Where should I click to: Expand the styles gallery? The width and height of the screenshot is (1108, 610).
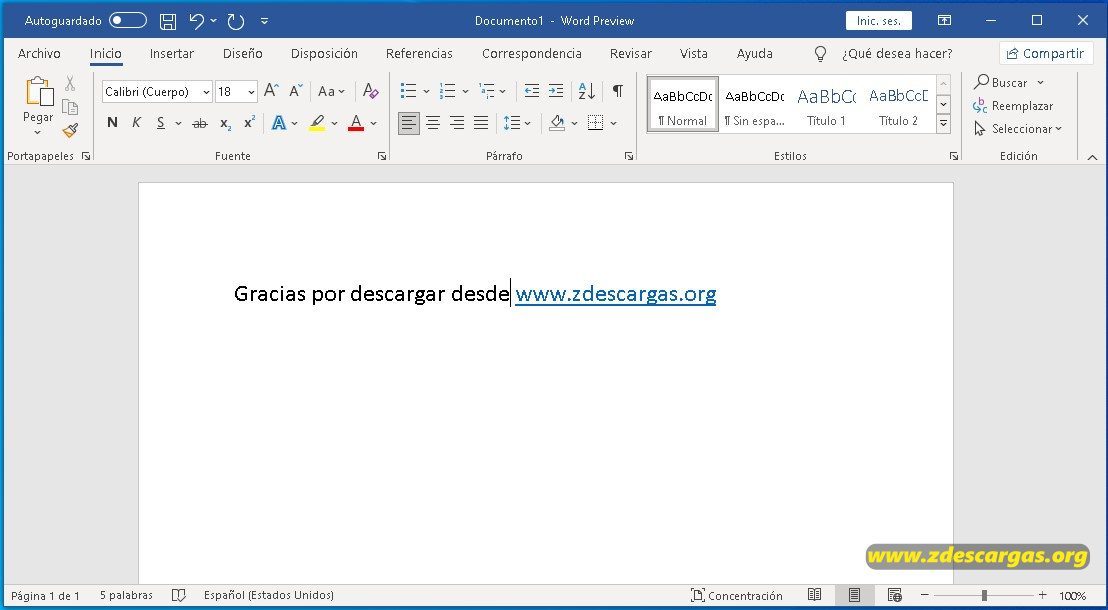943,124
